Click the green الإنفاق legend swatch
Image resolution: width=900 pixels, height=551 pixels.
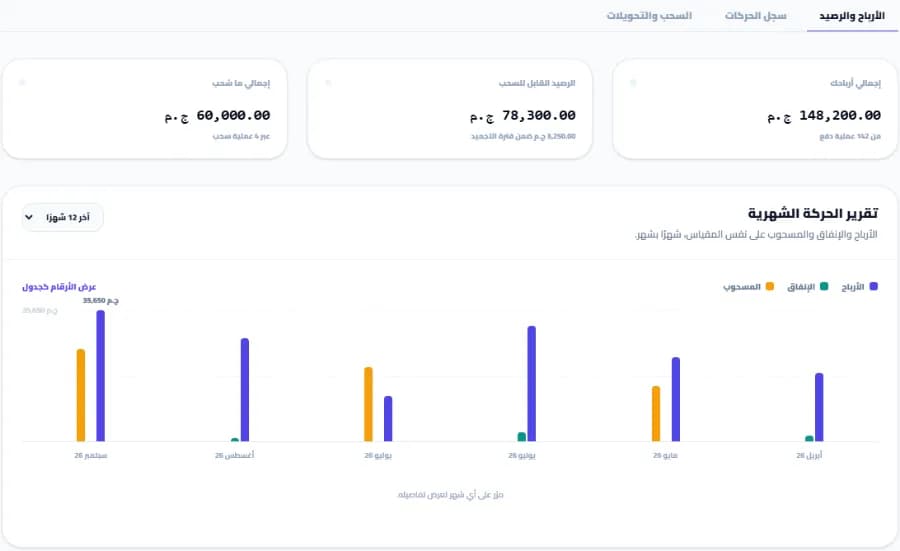coord(824,286)
